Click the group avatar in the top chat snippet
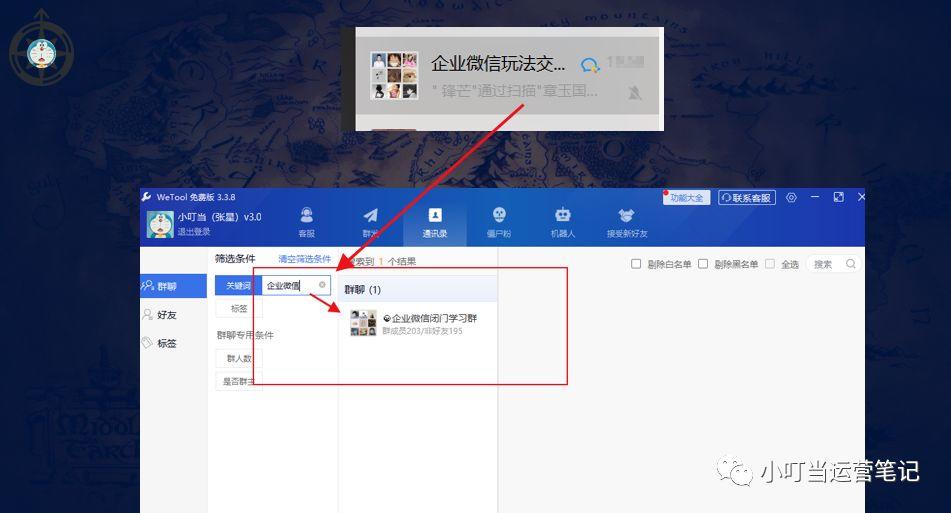 pos(394,75)
